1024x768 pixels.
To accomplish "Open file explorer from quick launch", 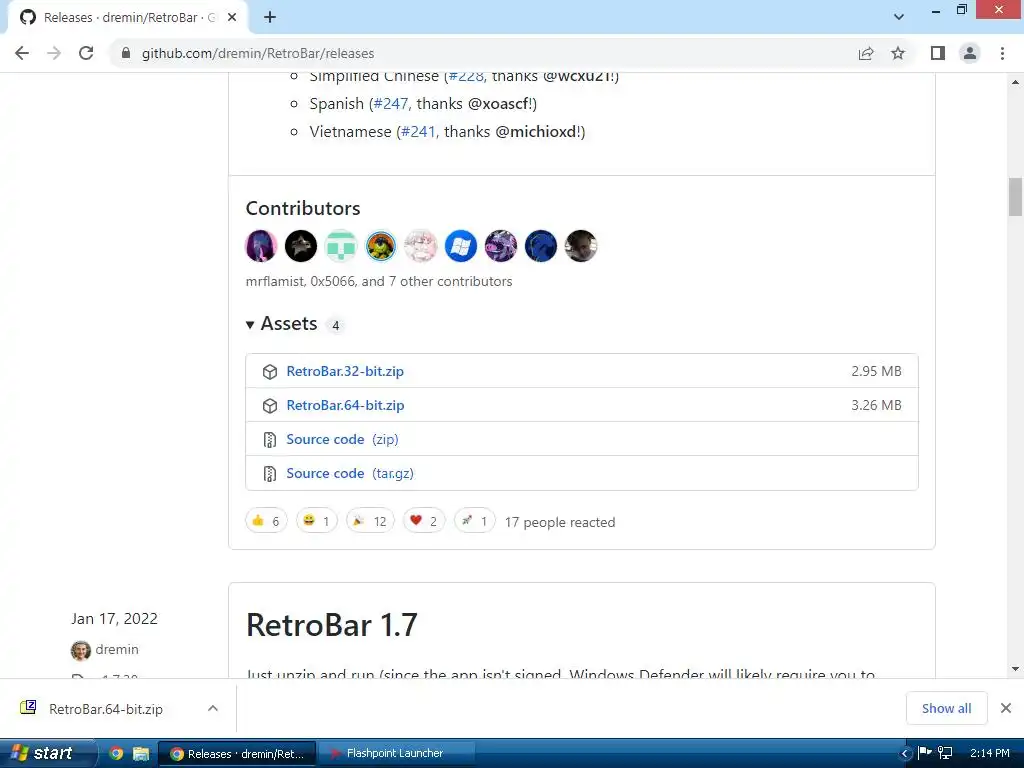I will click(141, 754).
